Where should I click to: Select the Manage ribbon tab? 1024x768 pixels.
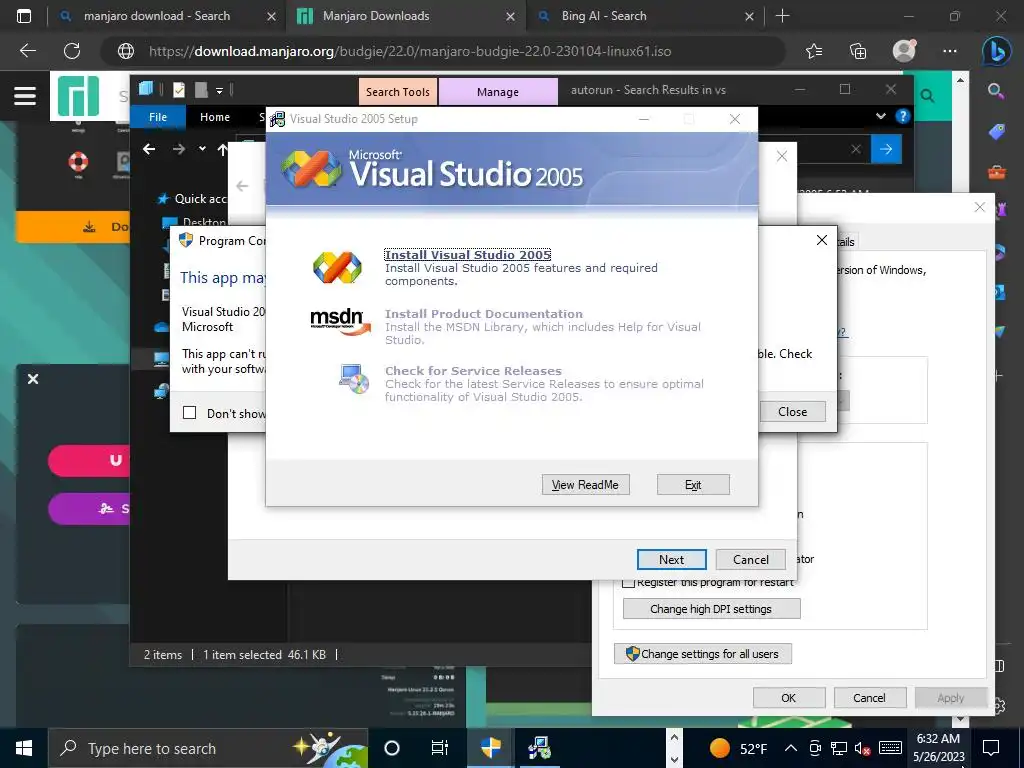coord(498,92)
